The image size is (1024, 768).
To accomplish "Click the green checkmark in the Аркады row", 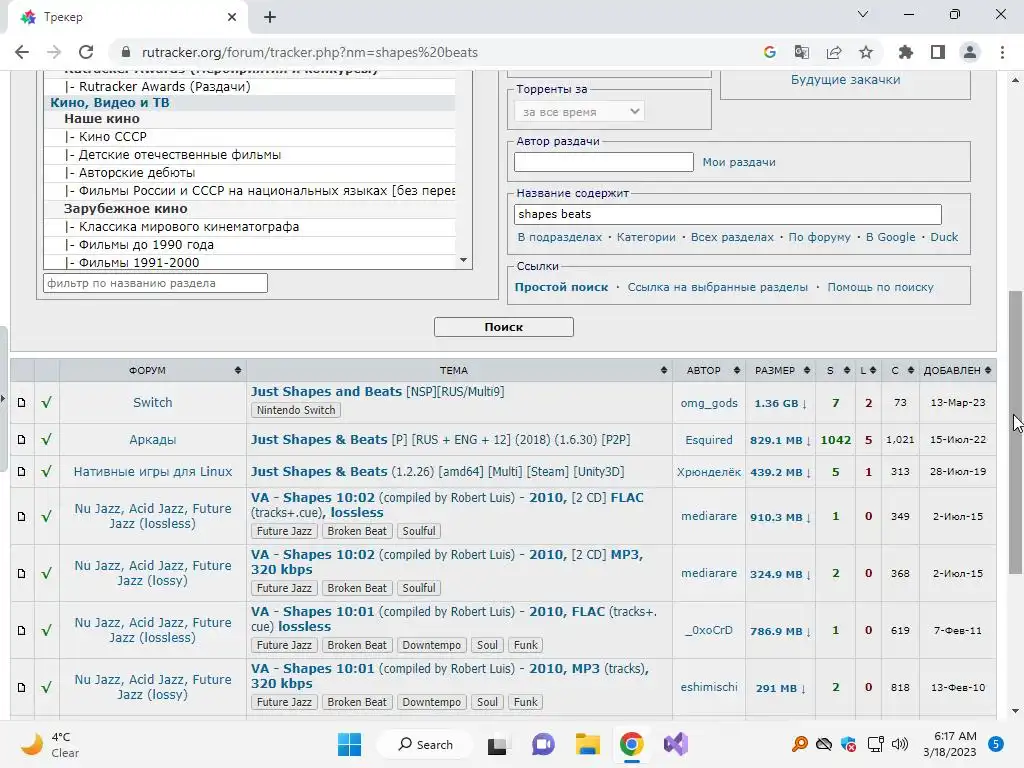I will point(46,440).
